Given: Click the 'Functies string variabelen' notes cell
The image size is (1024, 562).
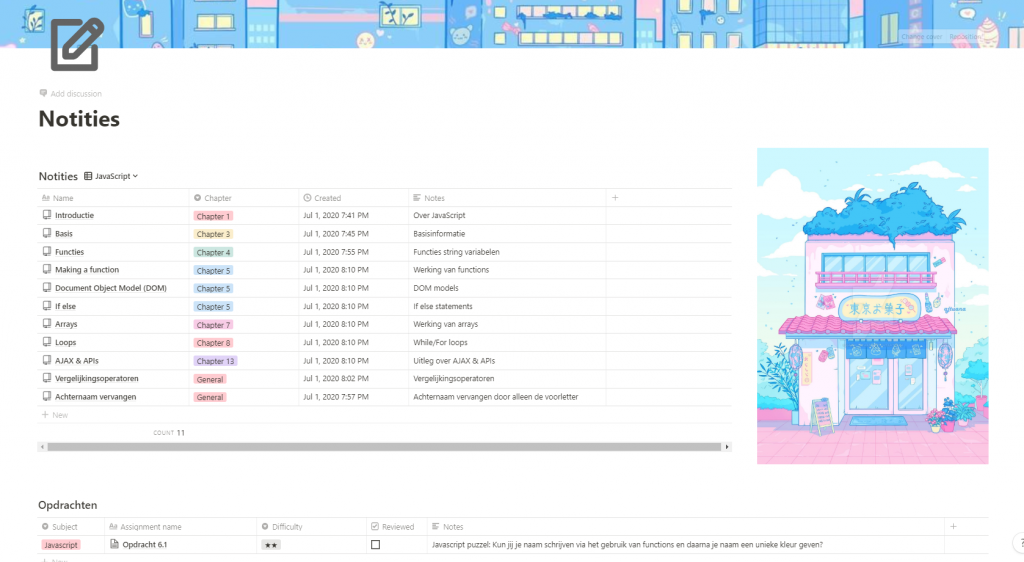Looking at the screenshot, I should [507, 252].
